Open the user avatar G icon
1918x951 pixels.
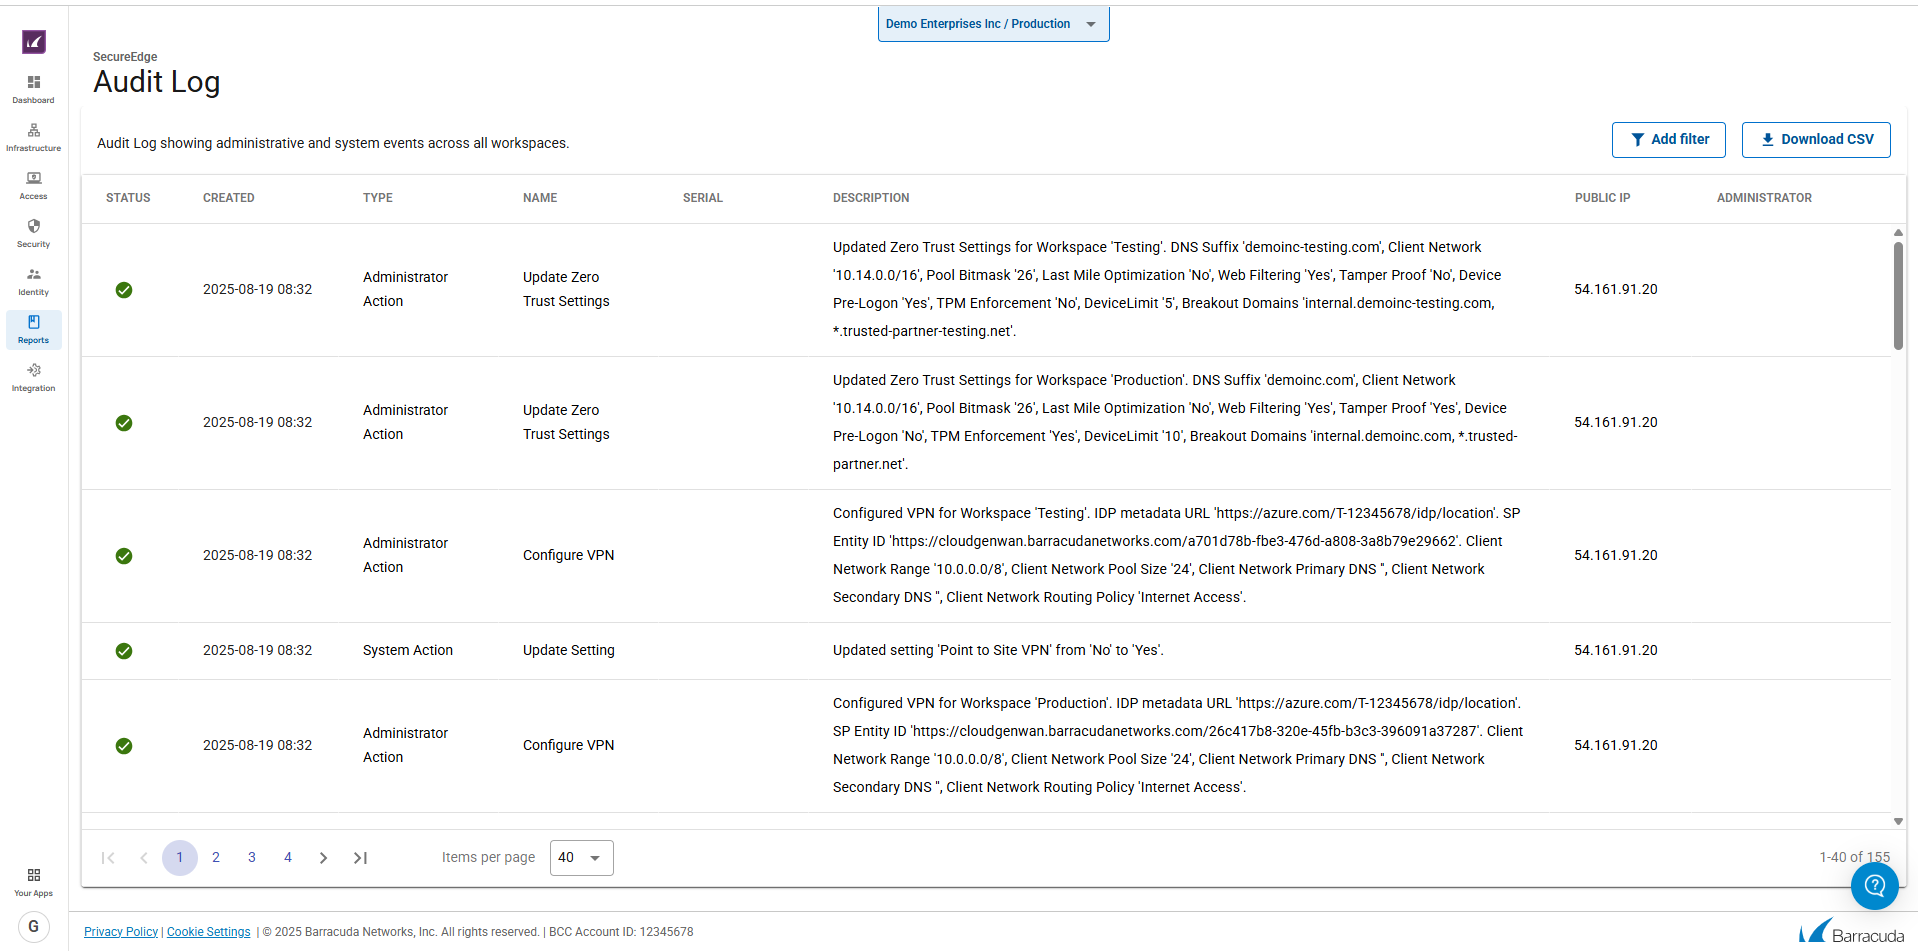click(x=34, y=926)
